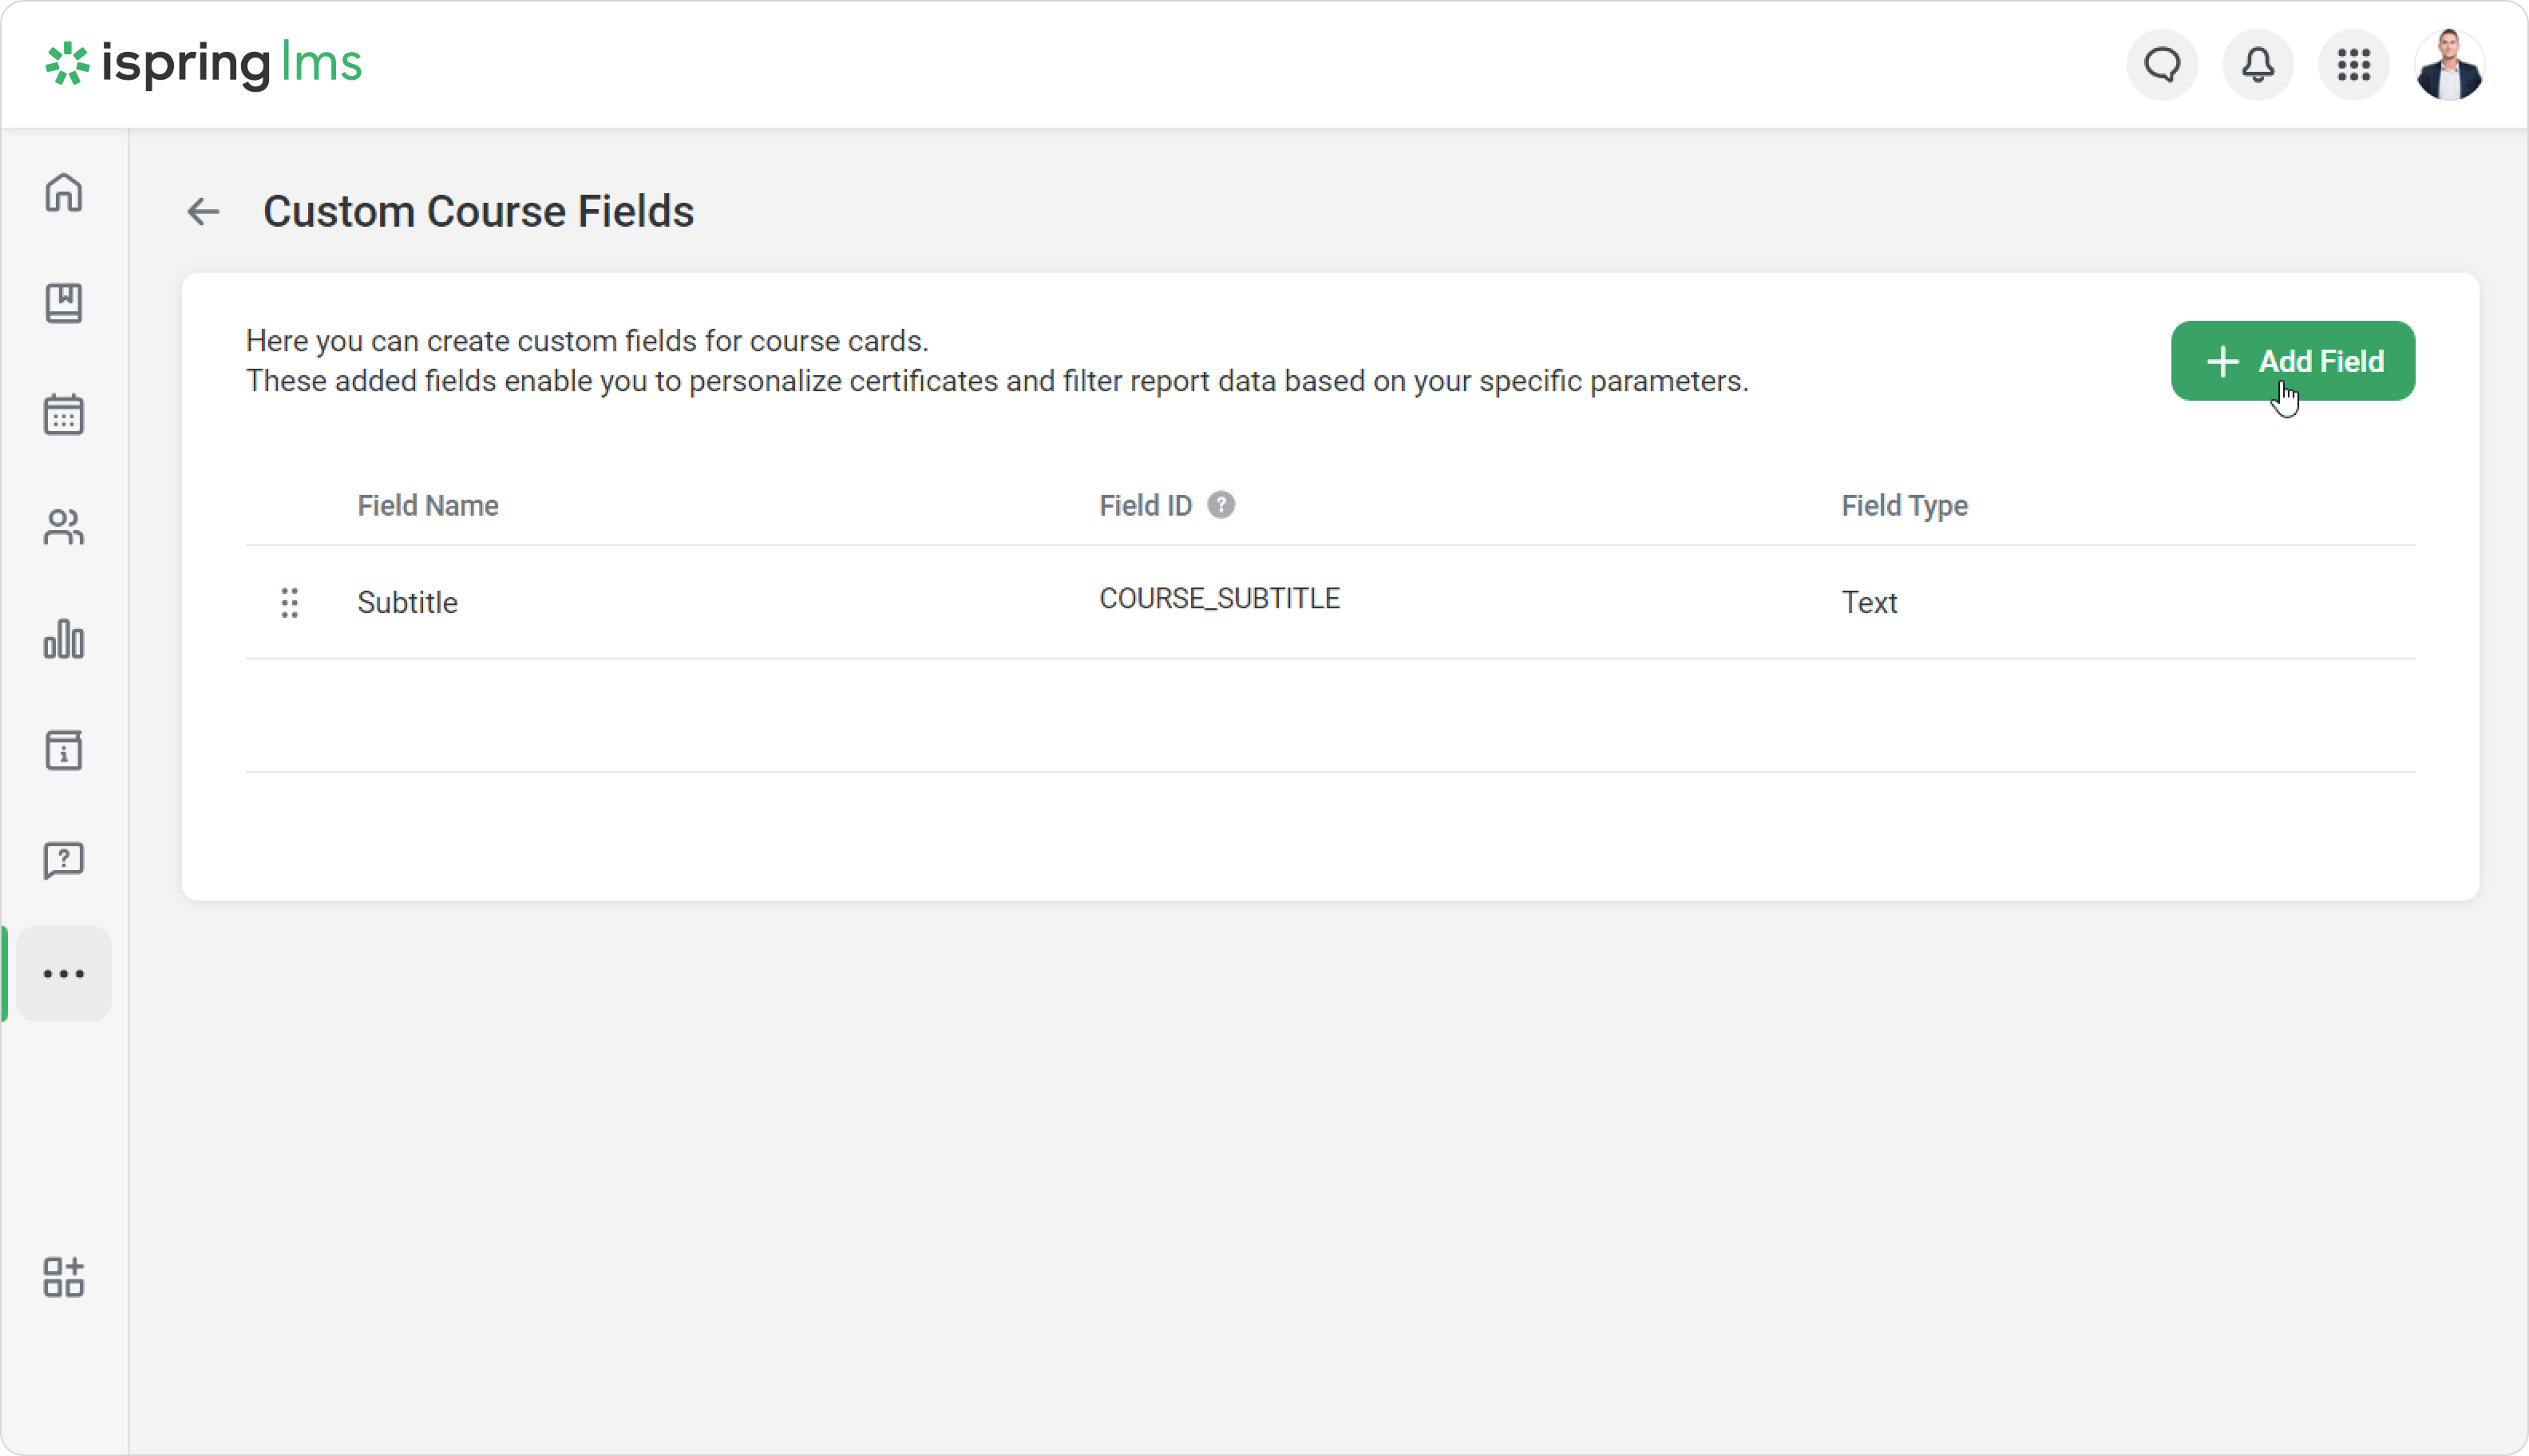Viewport: 2529px width, 1456px height.
Task: Open the add-apps grid plus icon
Action: tap(63, 1277)
